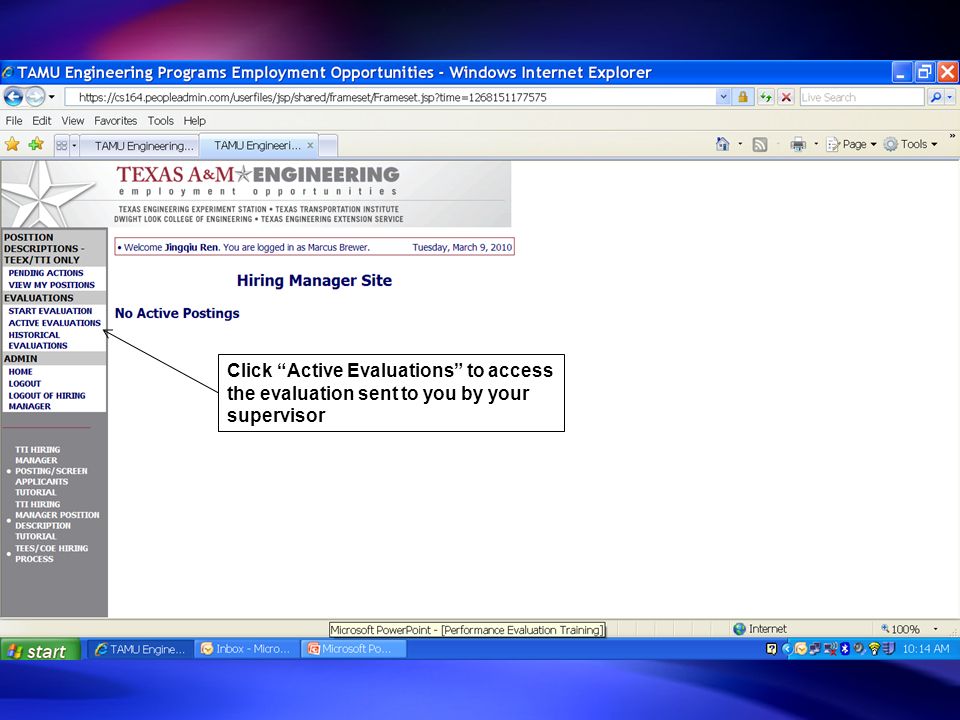This screenshot has height=720, width=960.
Task: Expand the address bar history dropdown
Action: click(x=724, y=97)
